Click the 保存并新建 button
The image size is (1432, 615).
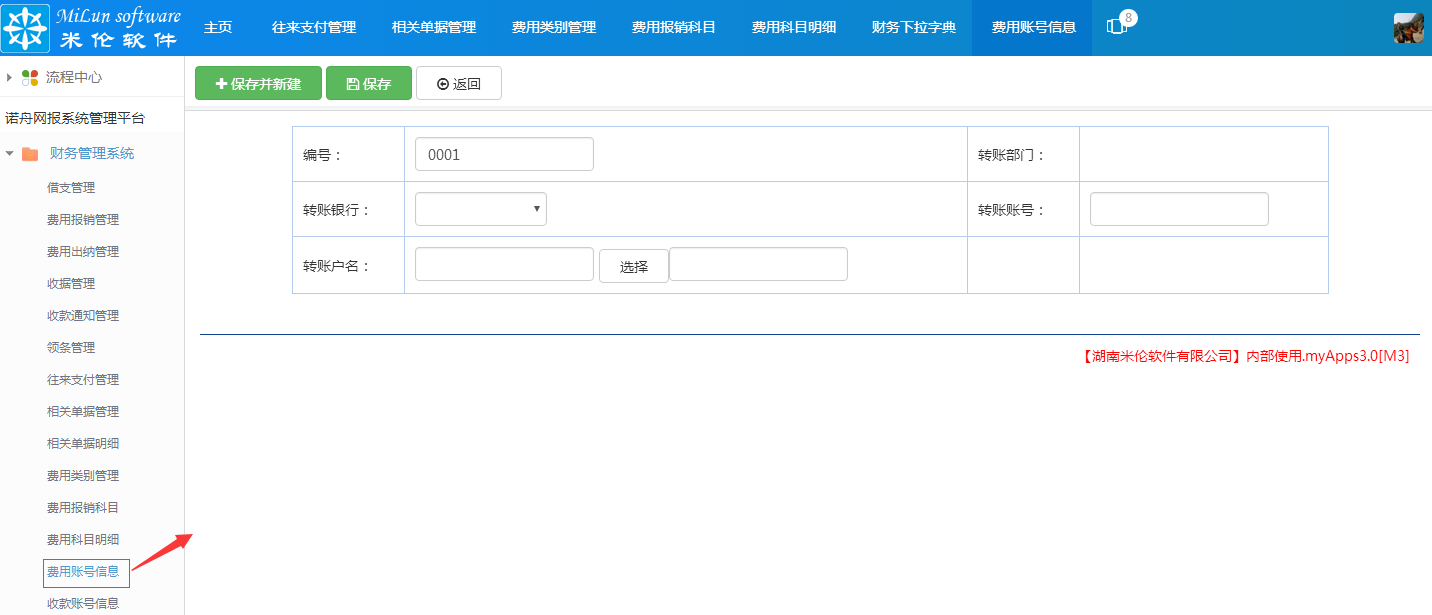point(258,84)
